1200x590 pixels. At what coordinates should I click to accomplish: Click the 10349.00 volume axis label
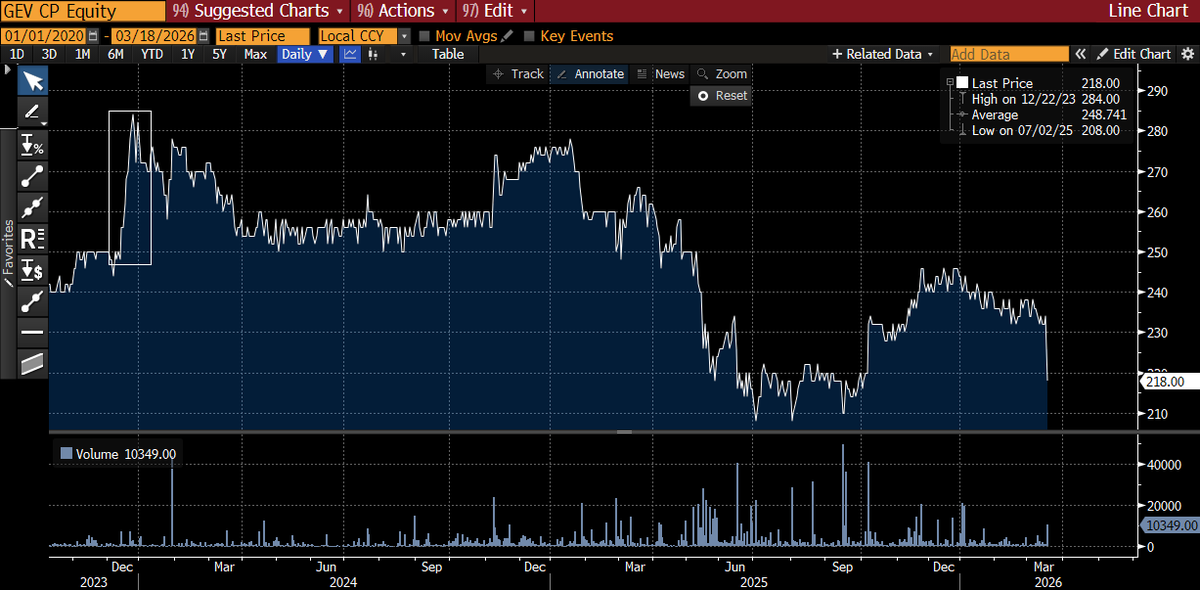1169,524
